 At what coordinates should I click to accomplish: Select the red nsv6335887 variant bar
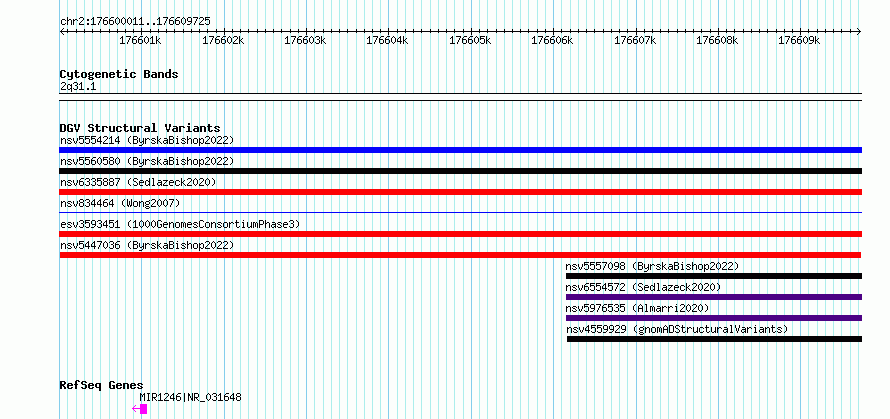click(460, 192)
